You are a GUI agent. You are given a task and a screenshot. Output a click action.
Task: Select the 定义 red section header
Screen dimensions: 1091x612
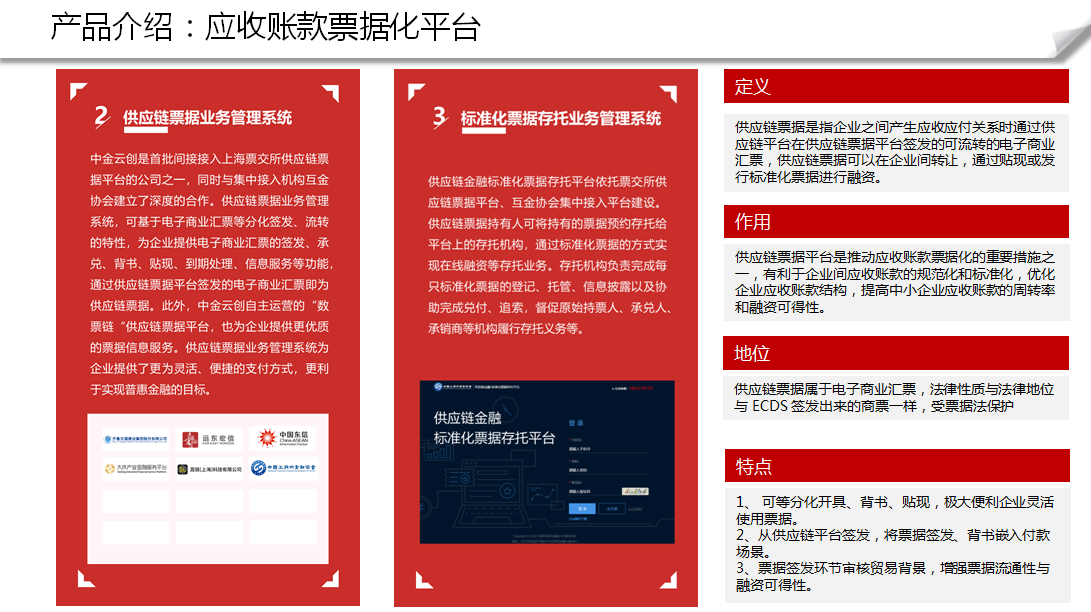point(896,86)
